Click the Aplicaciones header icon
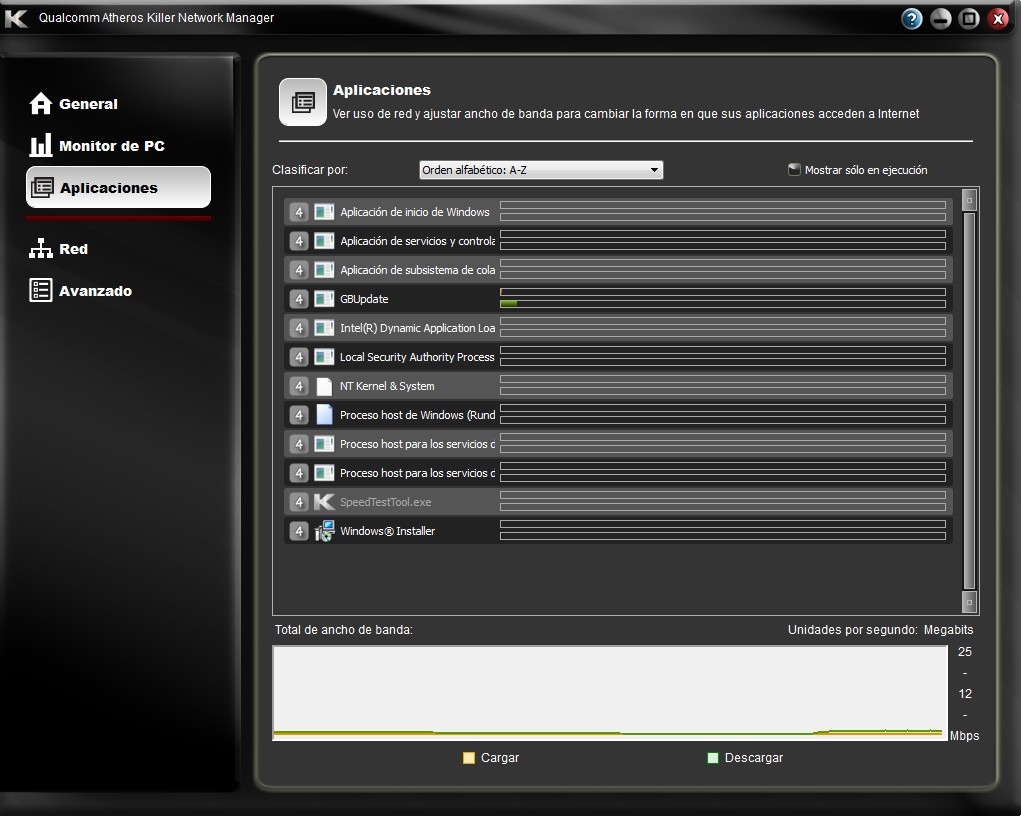This screenshot has height=818, width=1021. pyautogui.click(x=303, y=102)
